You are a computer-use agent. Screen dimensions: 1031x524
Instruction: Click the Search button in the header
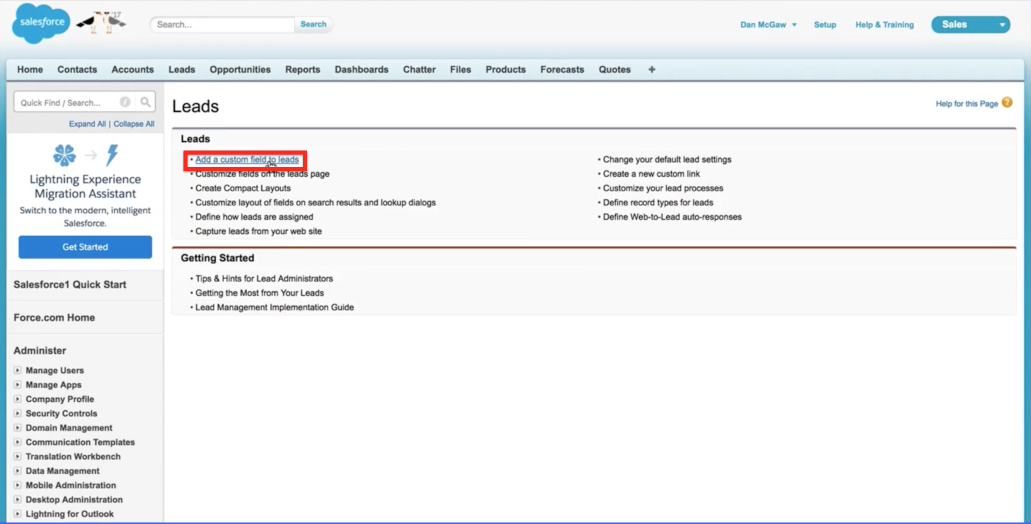coord(313,24)
